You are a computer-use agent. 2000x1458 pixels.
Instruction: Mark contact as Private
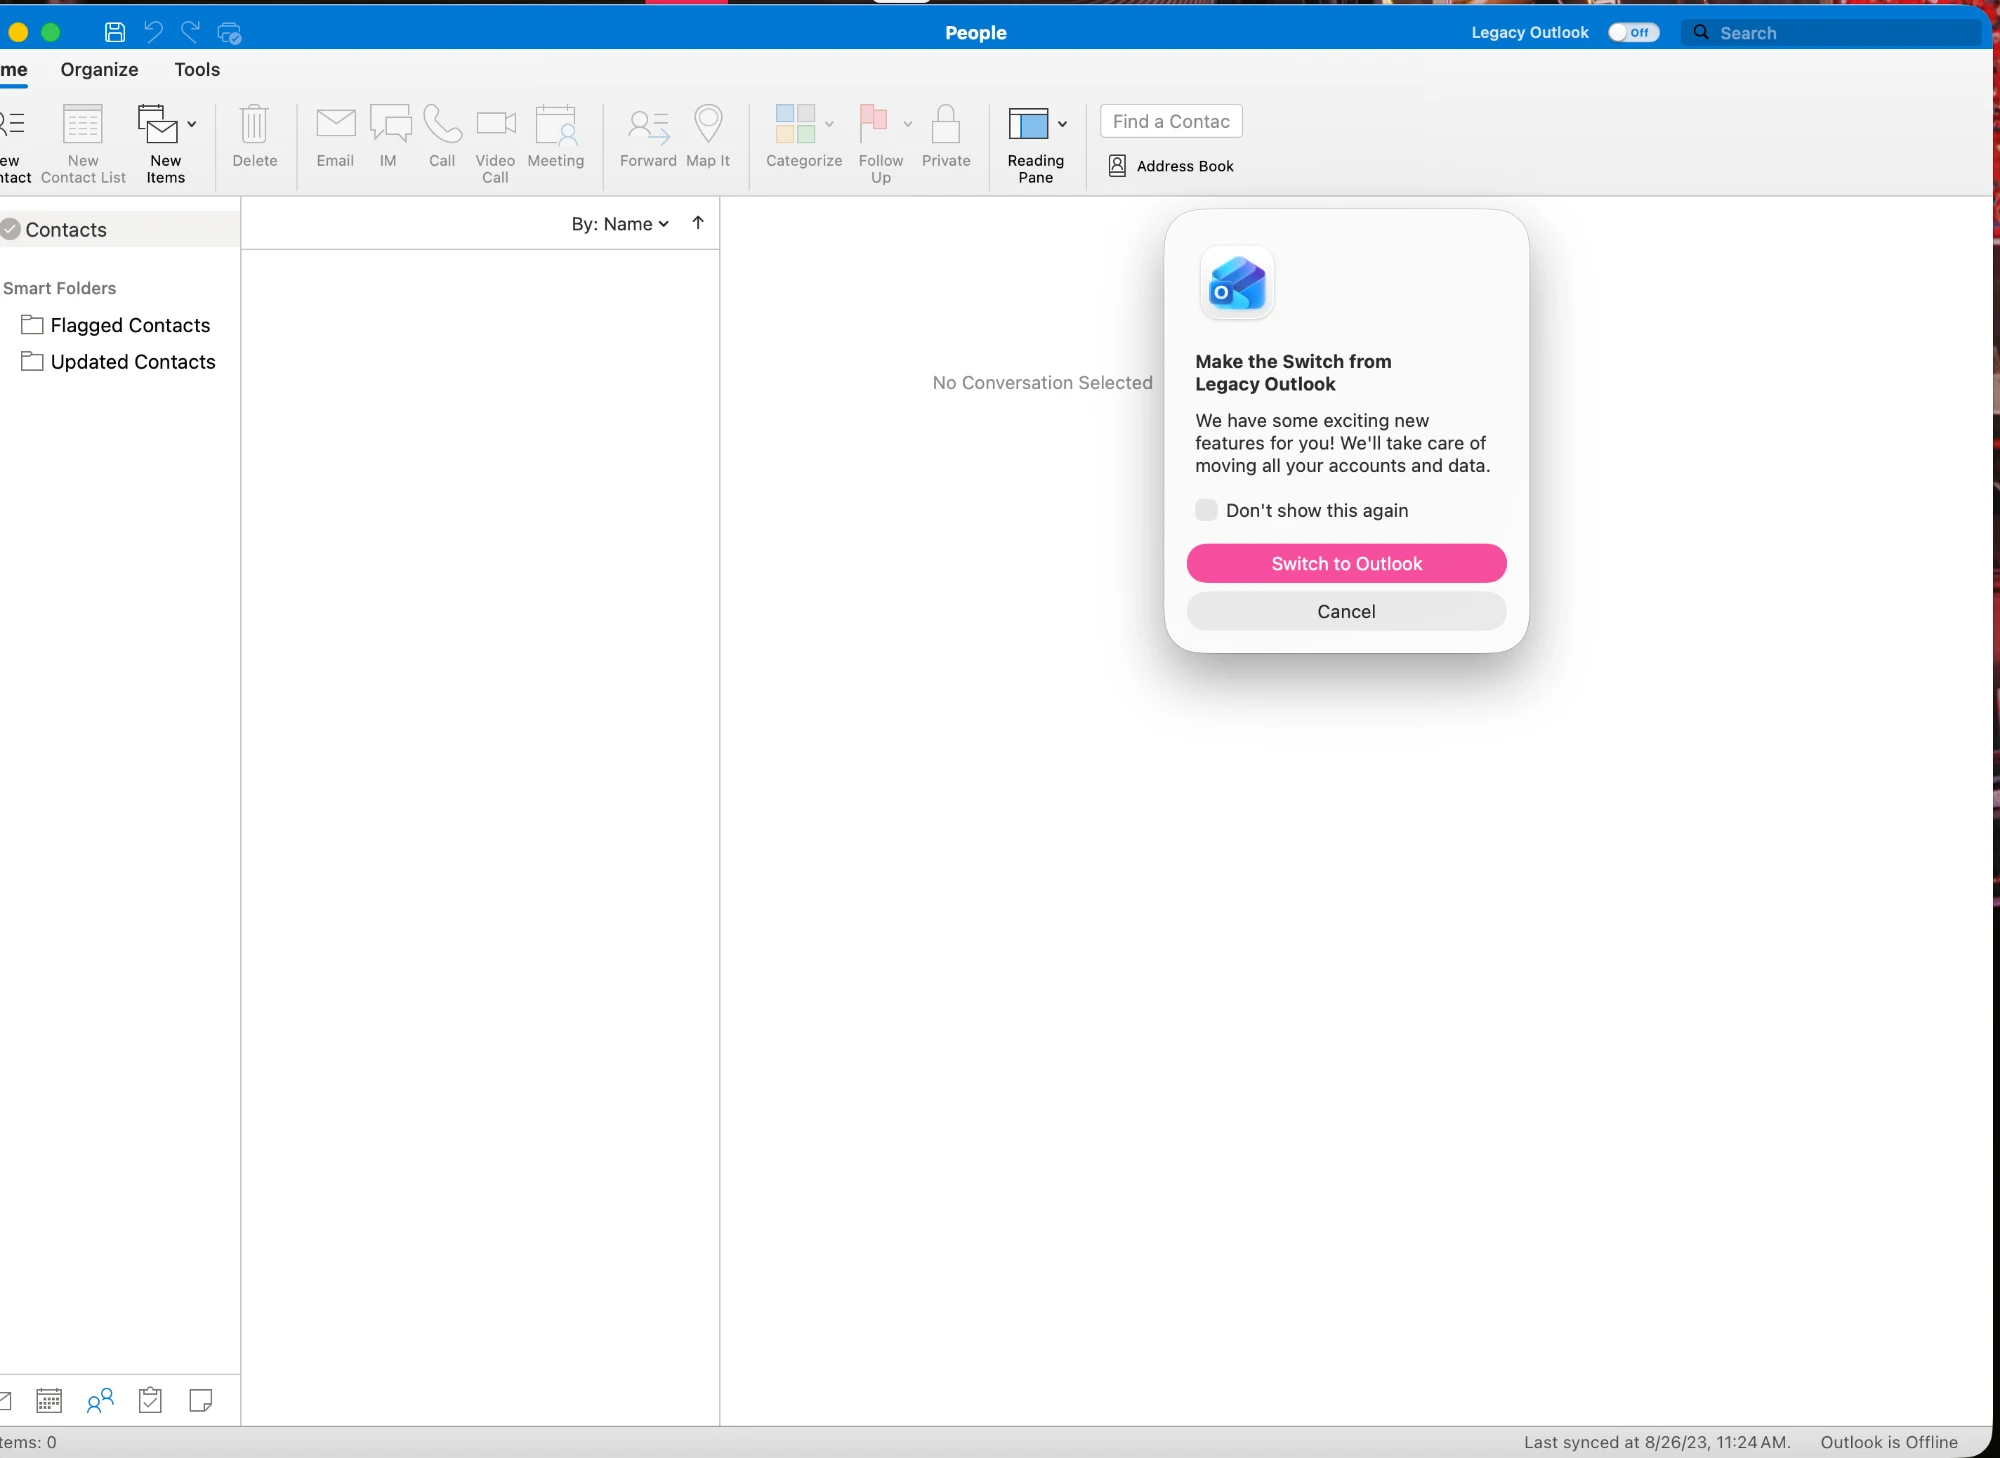[x=946, y=137]
